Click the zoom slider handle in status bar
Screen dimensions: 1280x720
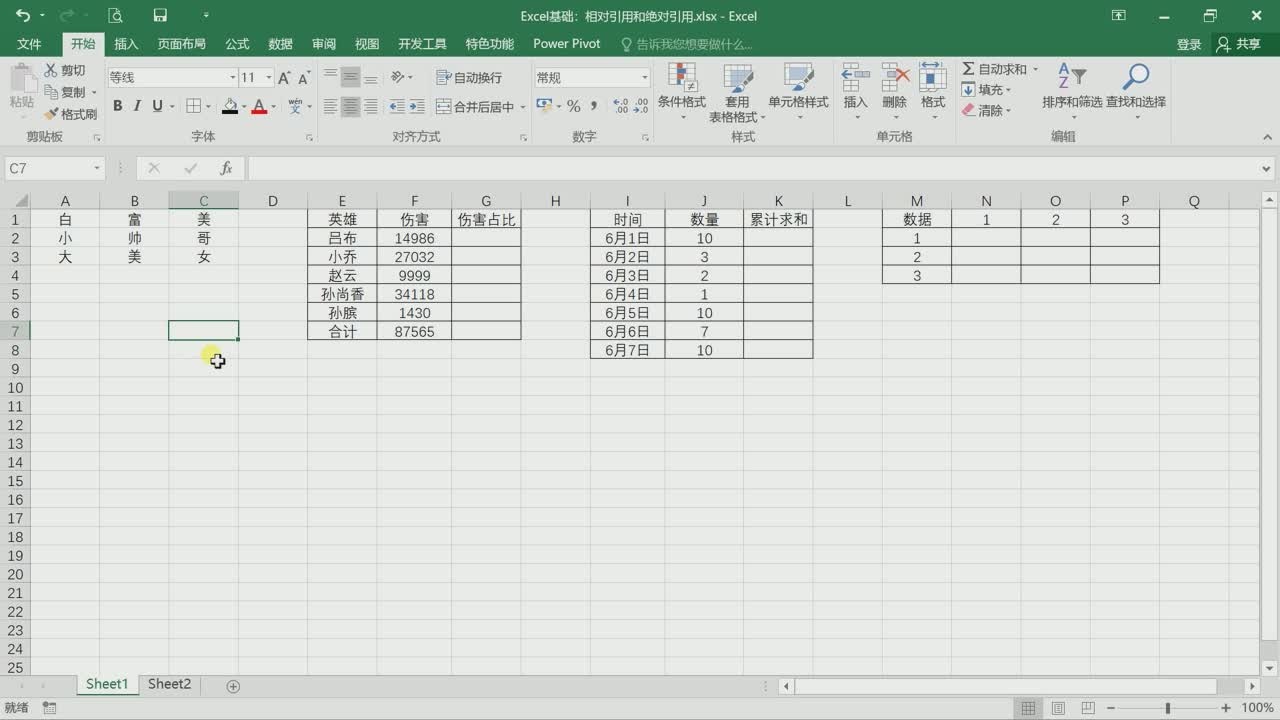tap(1167, 708)
